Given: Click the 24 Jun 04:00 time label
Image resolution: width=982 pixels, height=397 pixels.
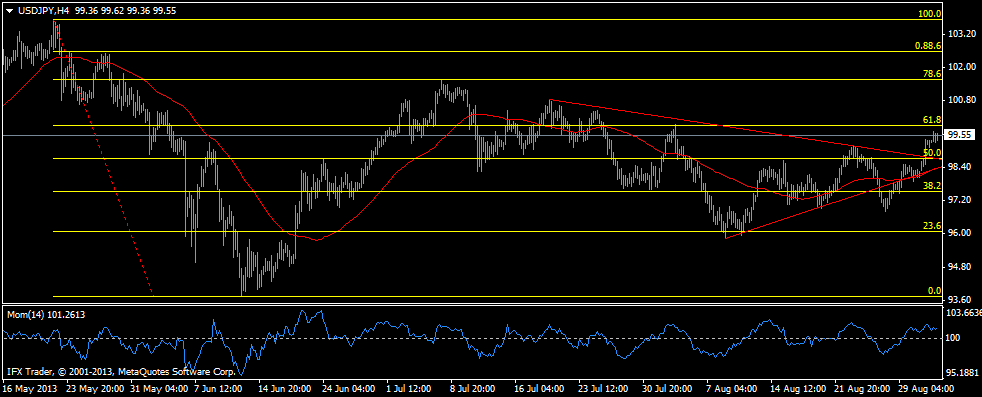Looking at the screenshot, I should point(349,388).
